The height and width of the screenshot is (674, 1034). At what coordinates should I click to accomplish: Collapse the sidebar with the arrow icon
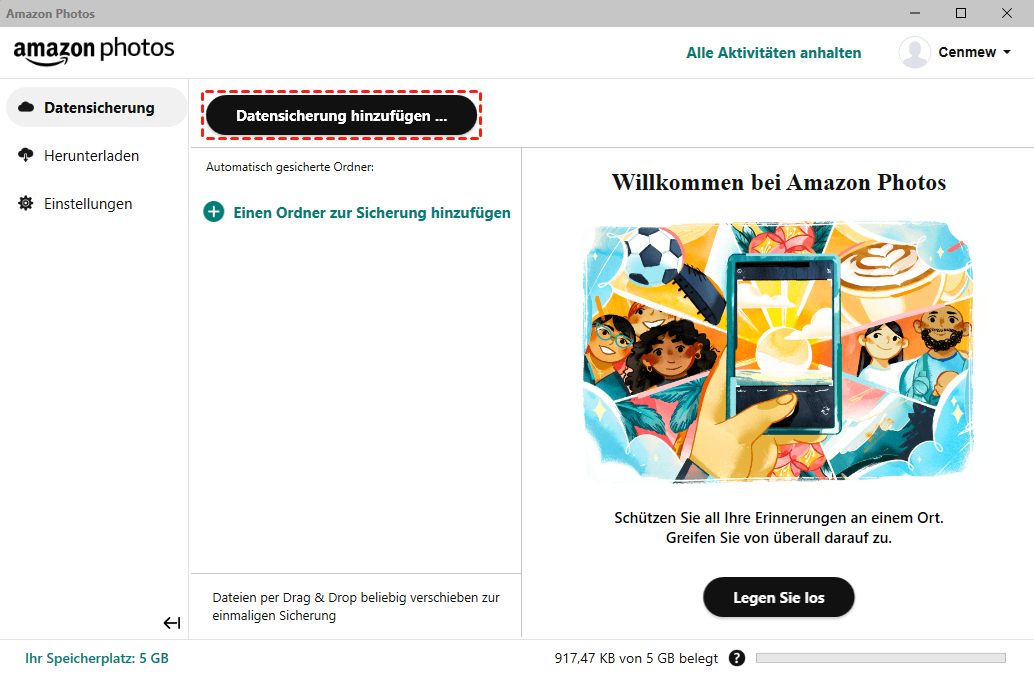[x=171, y=623]
